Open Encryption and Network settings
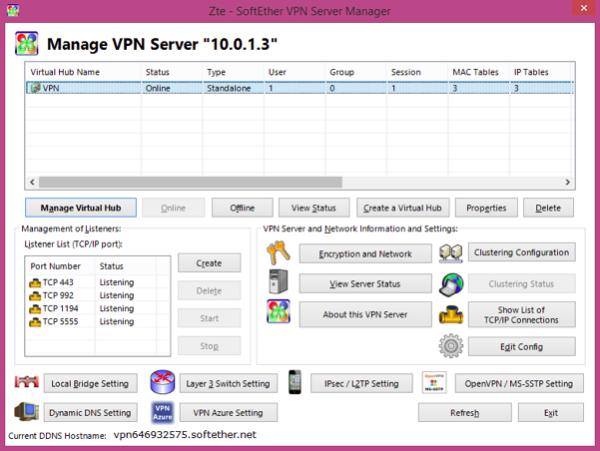 [x=365, y=254]
